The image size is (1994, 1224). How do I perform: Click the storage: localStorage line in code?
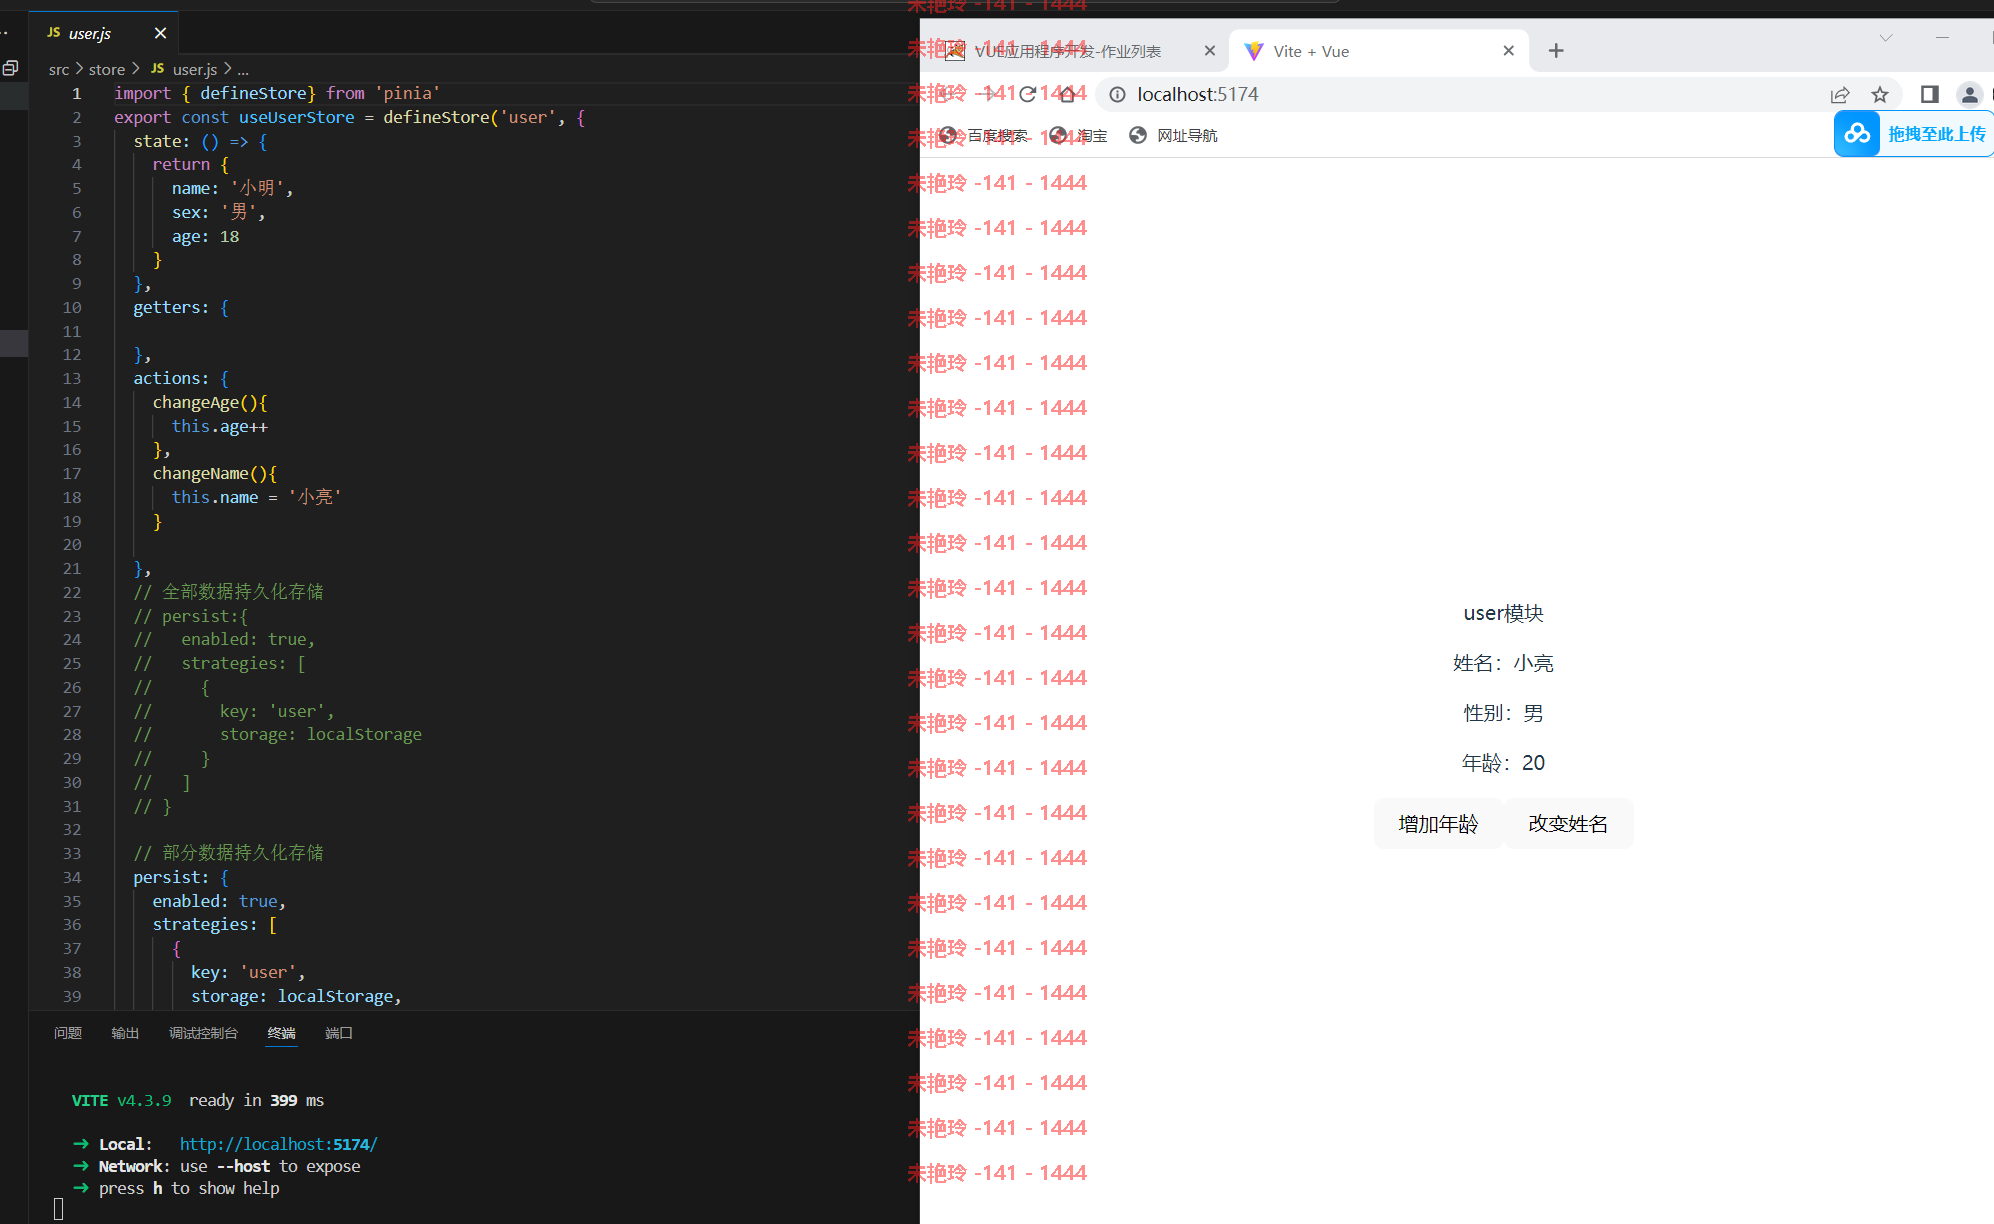[296, 996]
